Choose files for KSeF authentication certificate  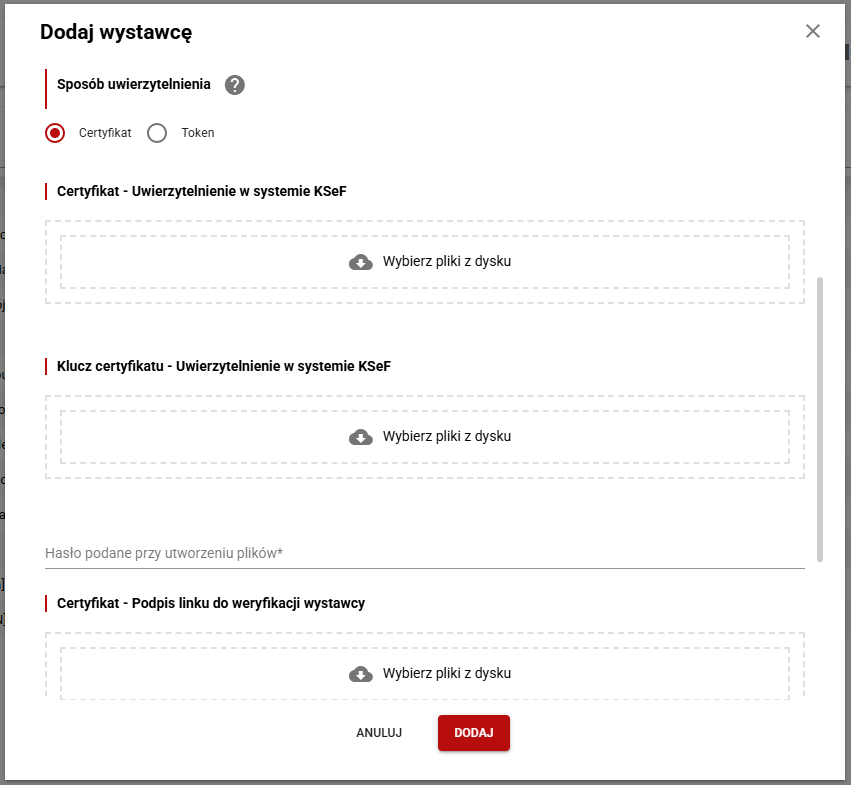click(x=446, y=262)
